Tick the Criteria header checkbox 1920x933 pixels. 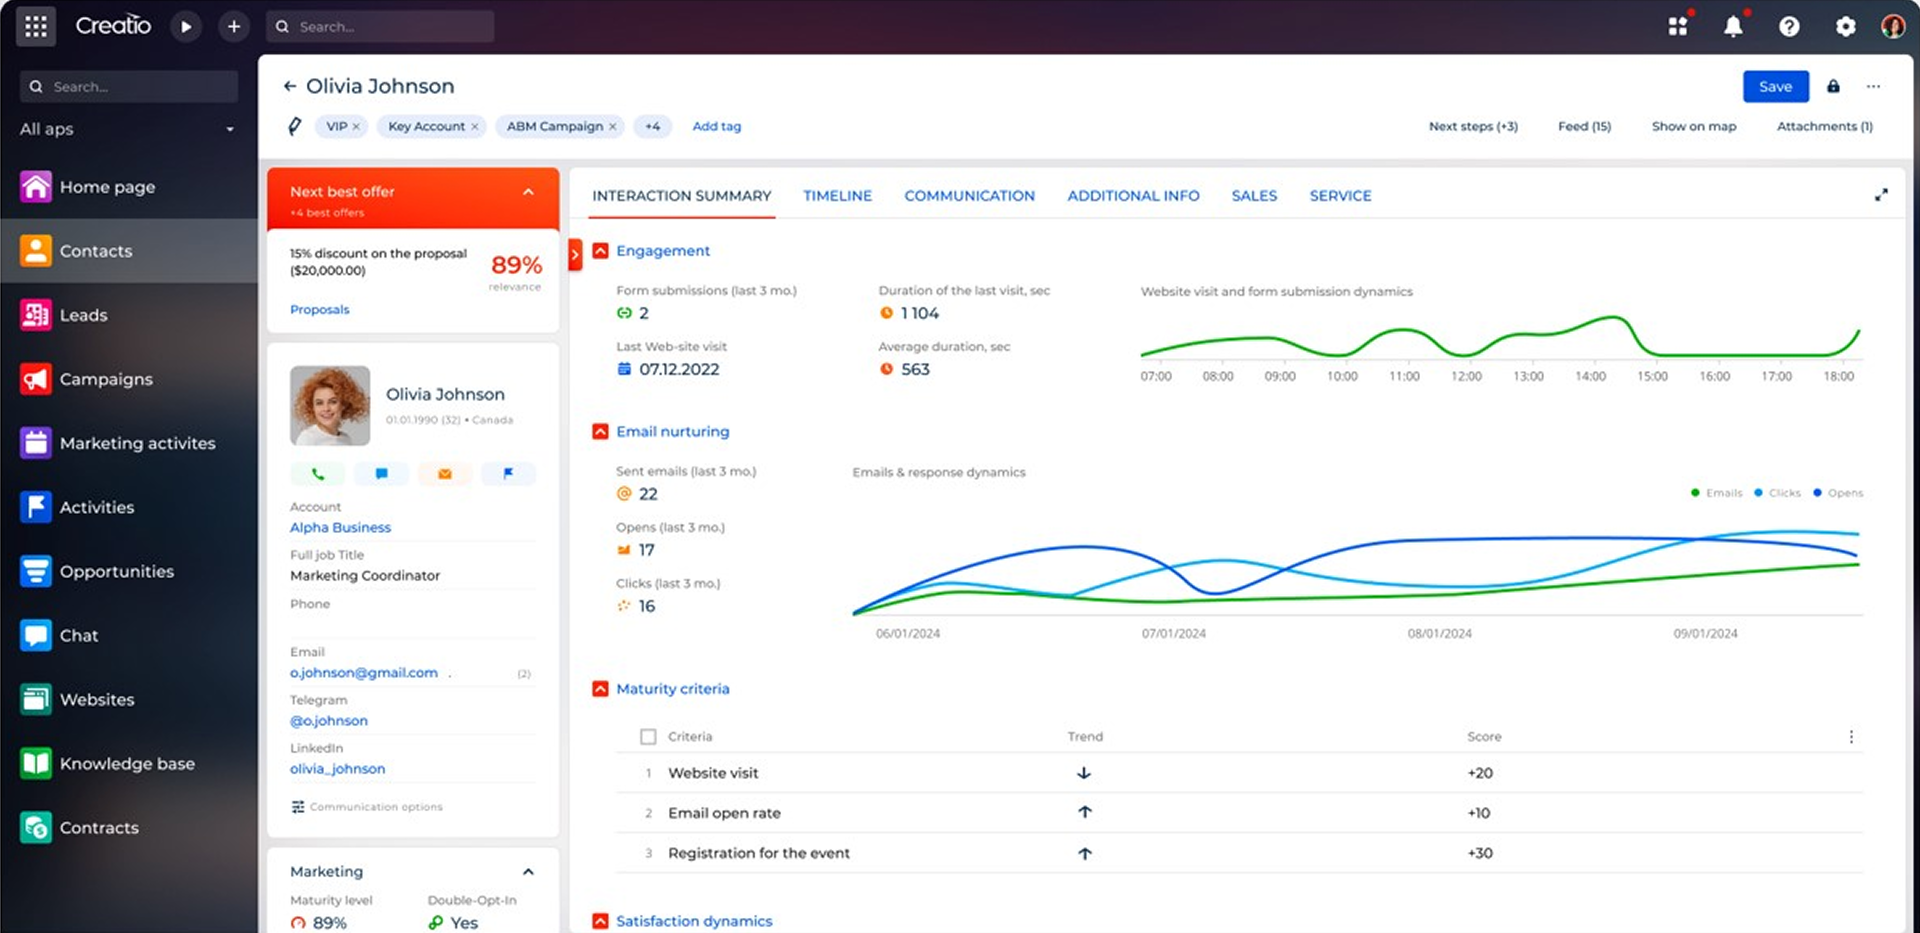[x=648, y=737]
